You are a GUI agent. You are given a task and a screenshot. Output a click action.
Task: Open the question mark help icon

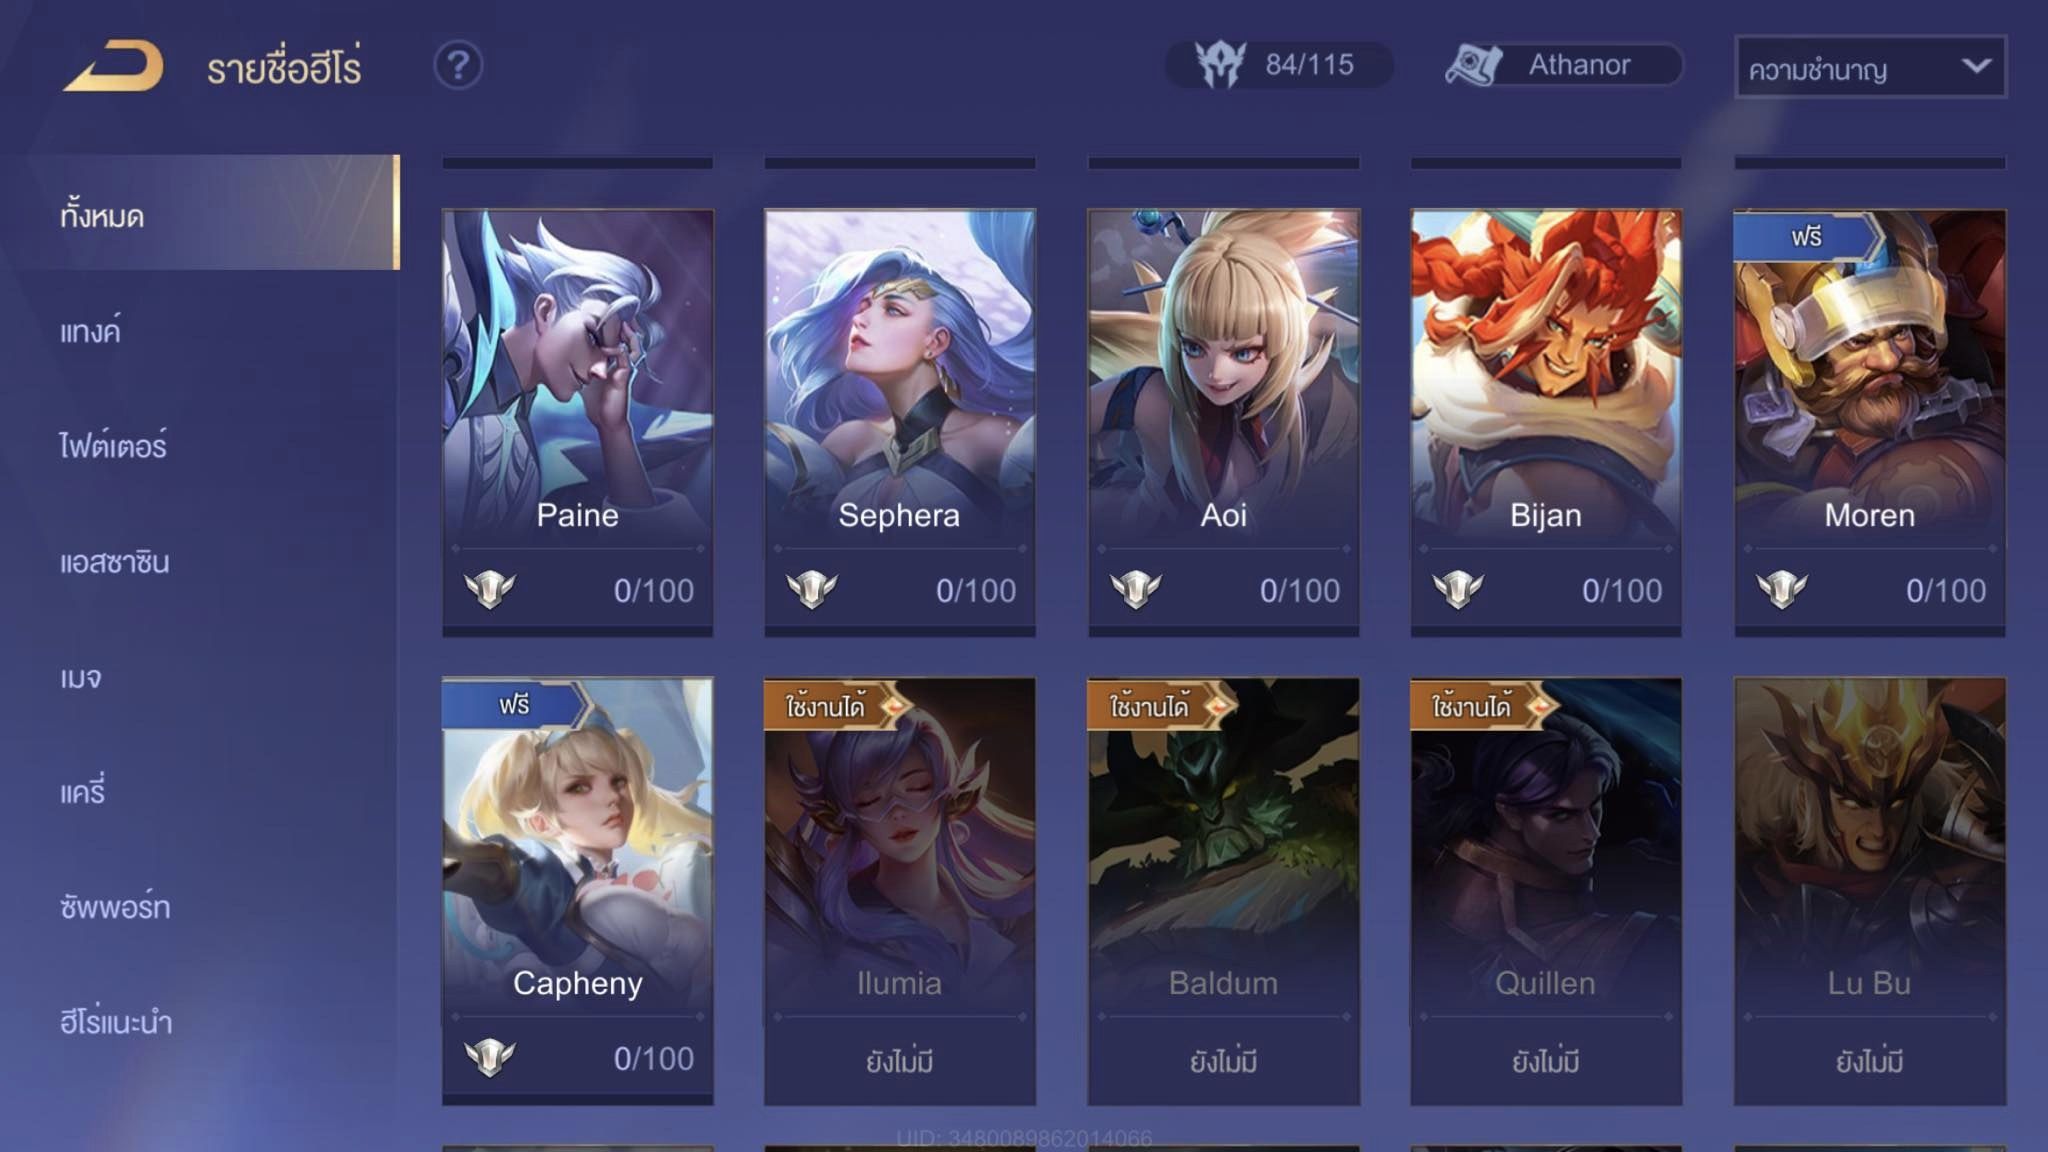(x=458, y=66)
